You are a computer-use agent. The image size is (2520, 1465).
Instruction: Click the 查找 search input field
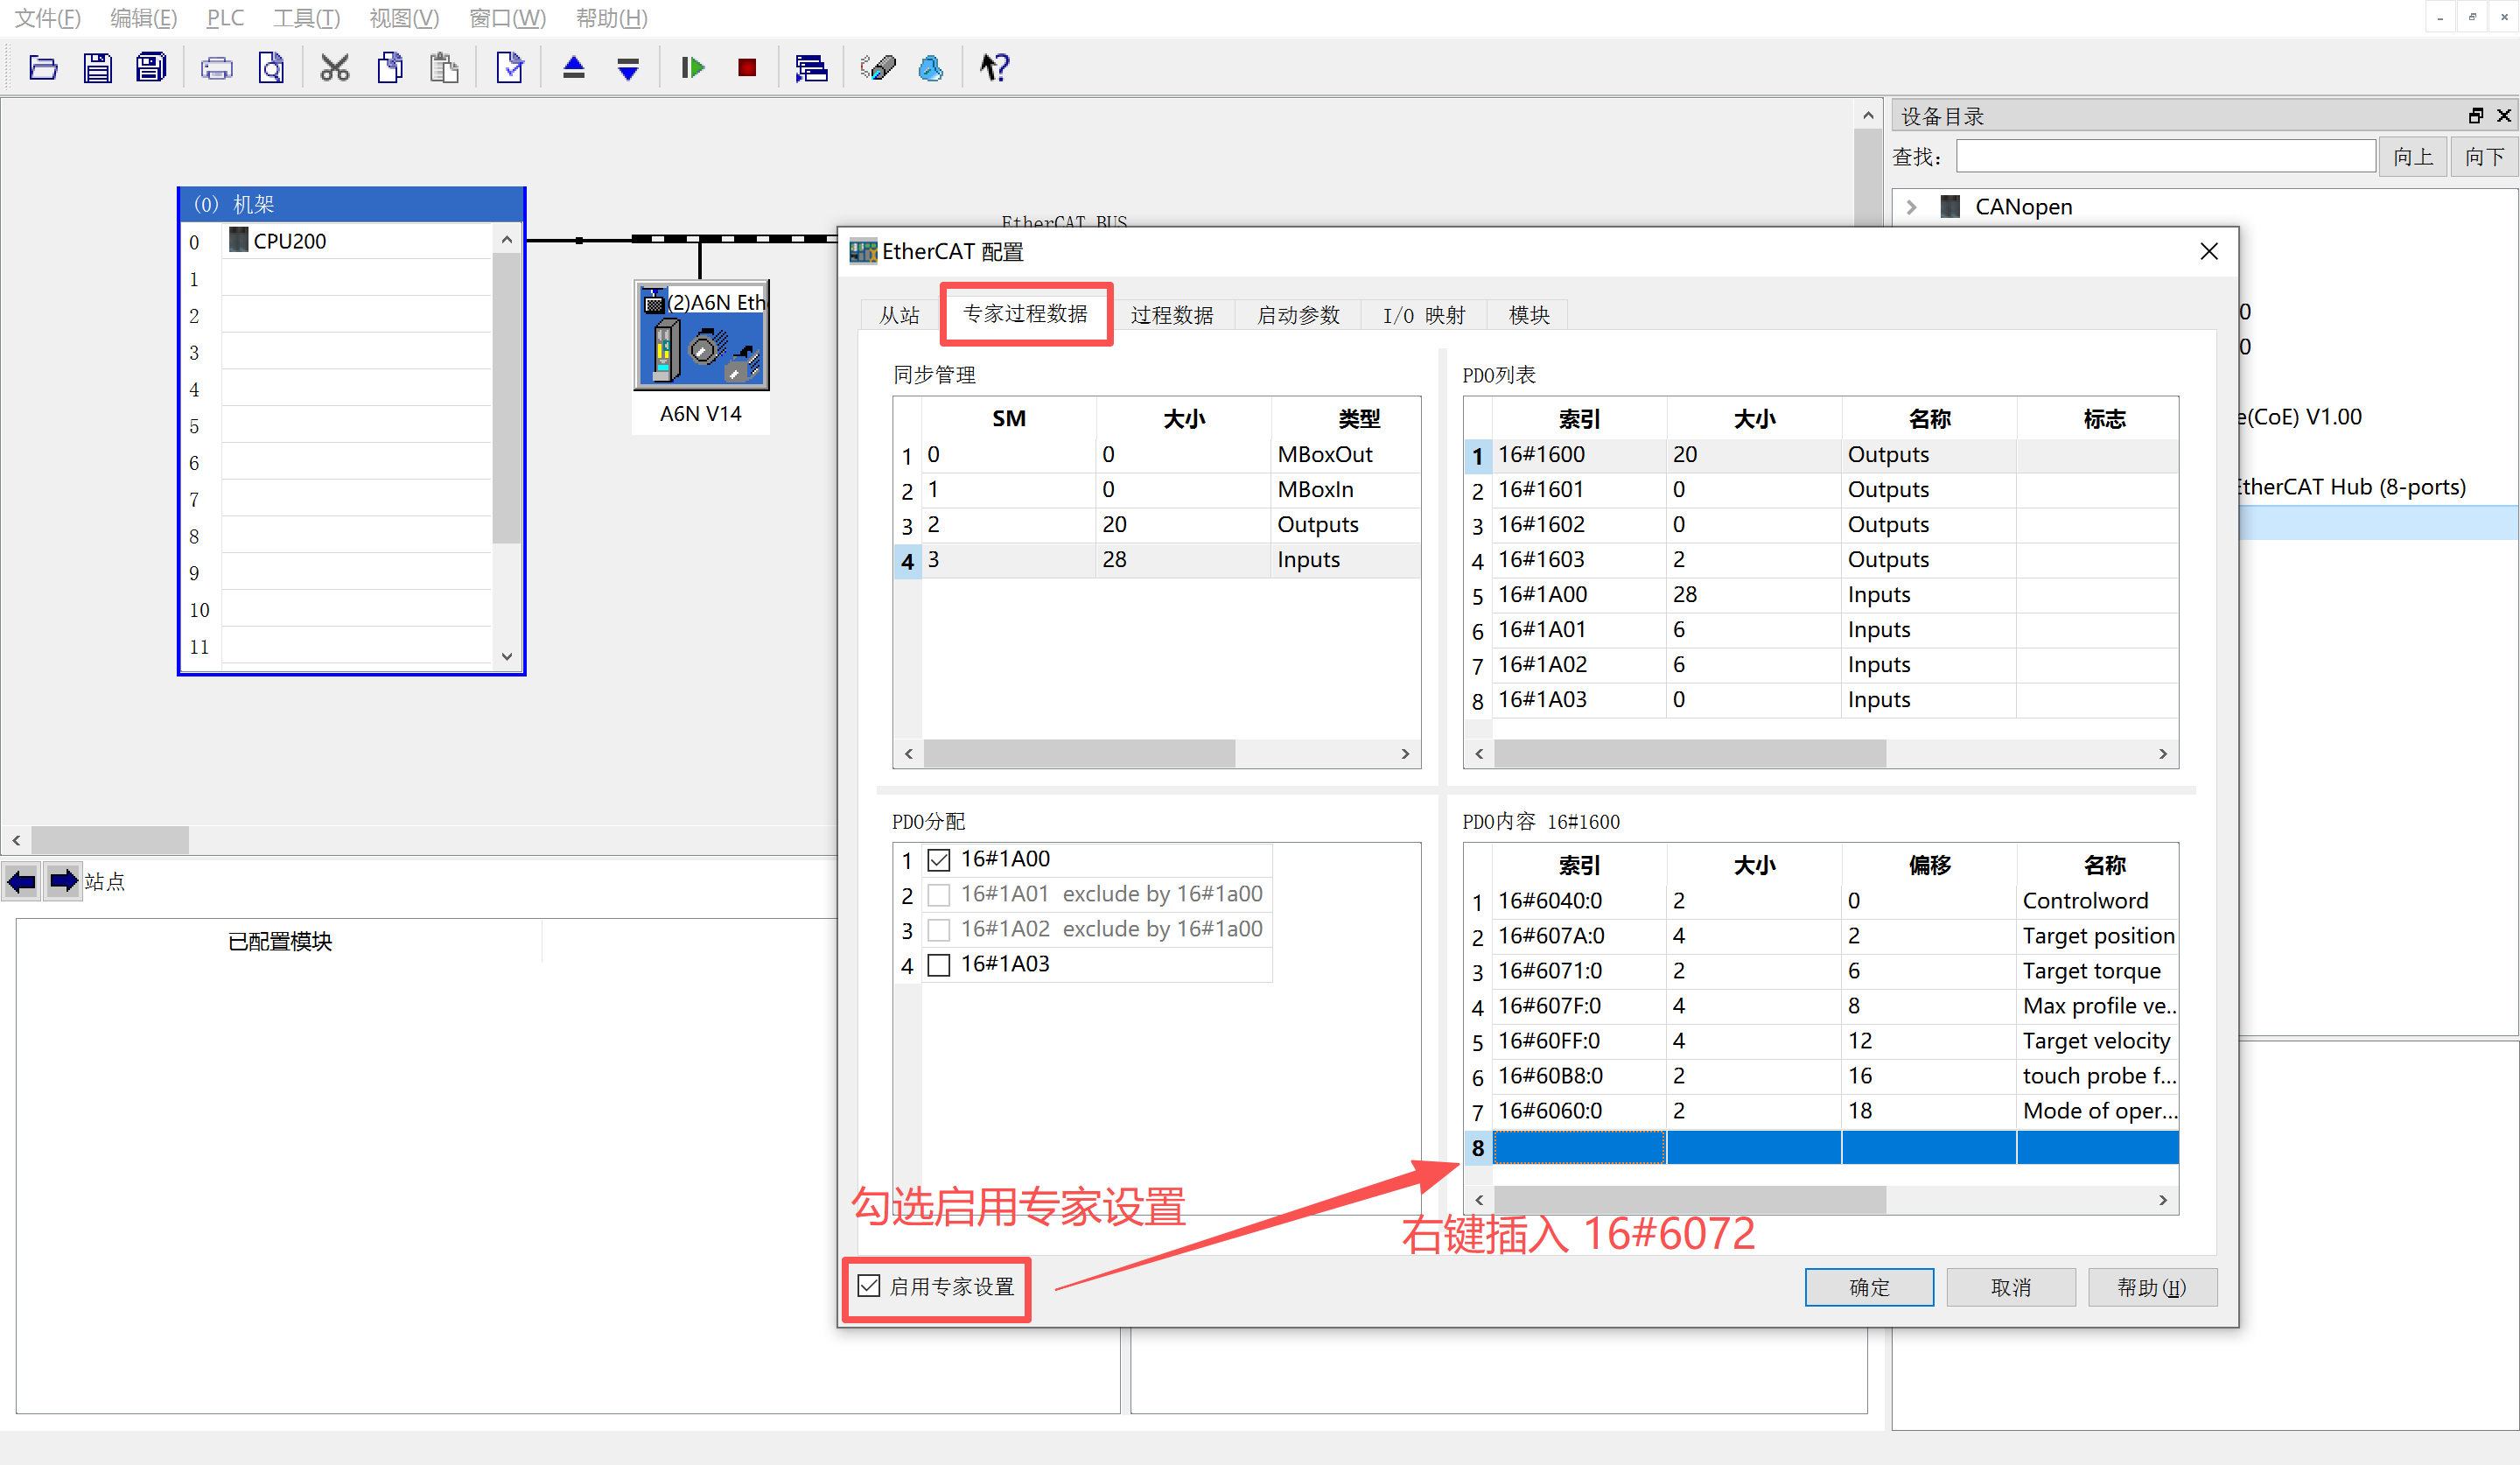click(2166, 156)
